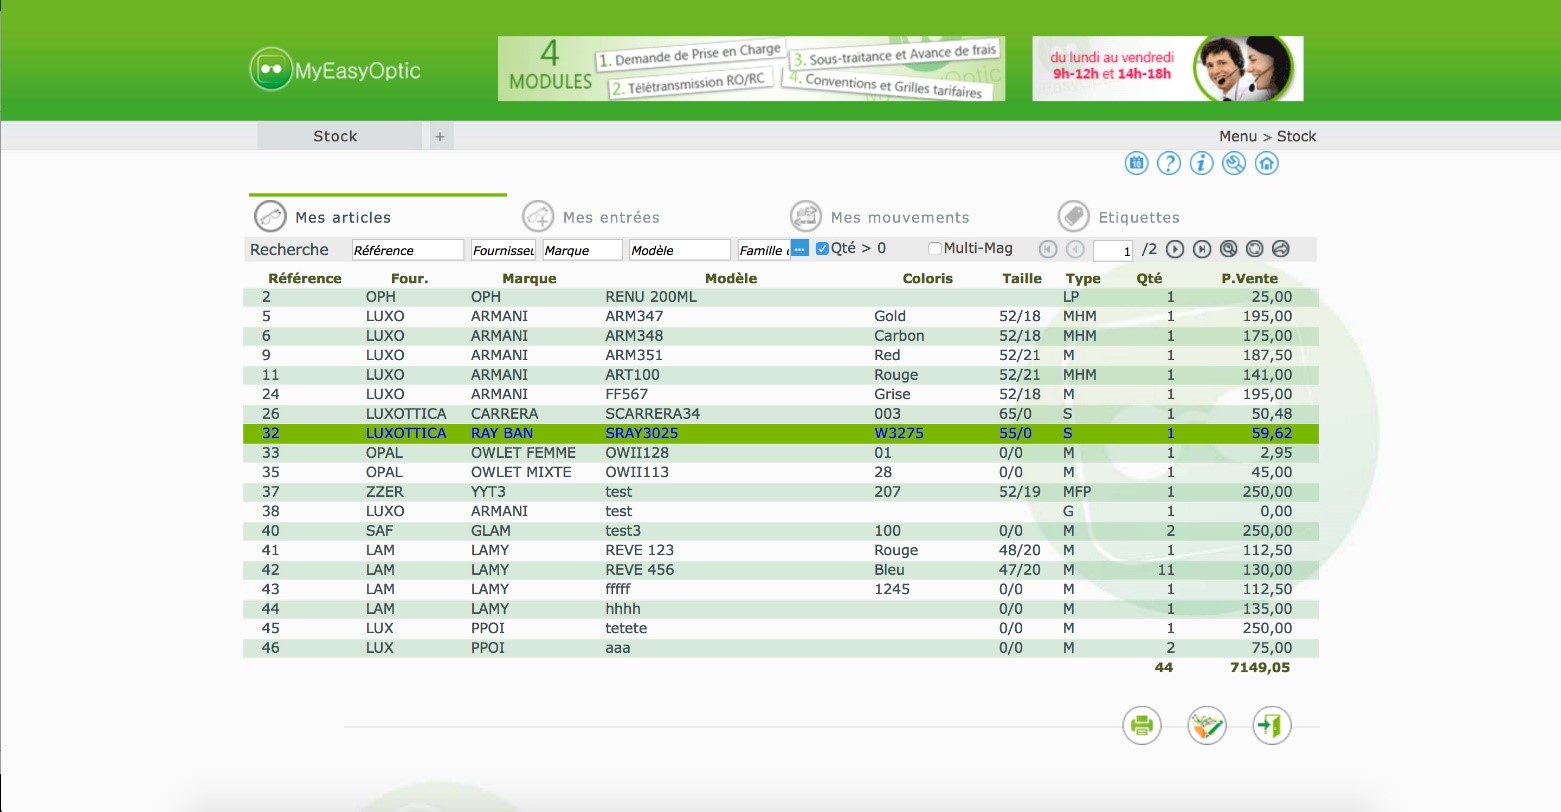
Task: Select the highlighted SRAY3025 row
Action: [780, 433]
